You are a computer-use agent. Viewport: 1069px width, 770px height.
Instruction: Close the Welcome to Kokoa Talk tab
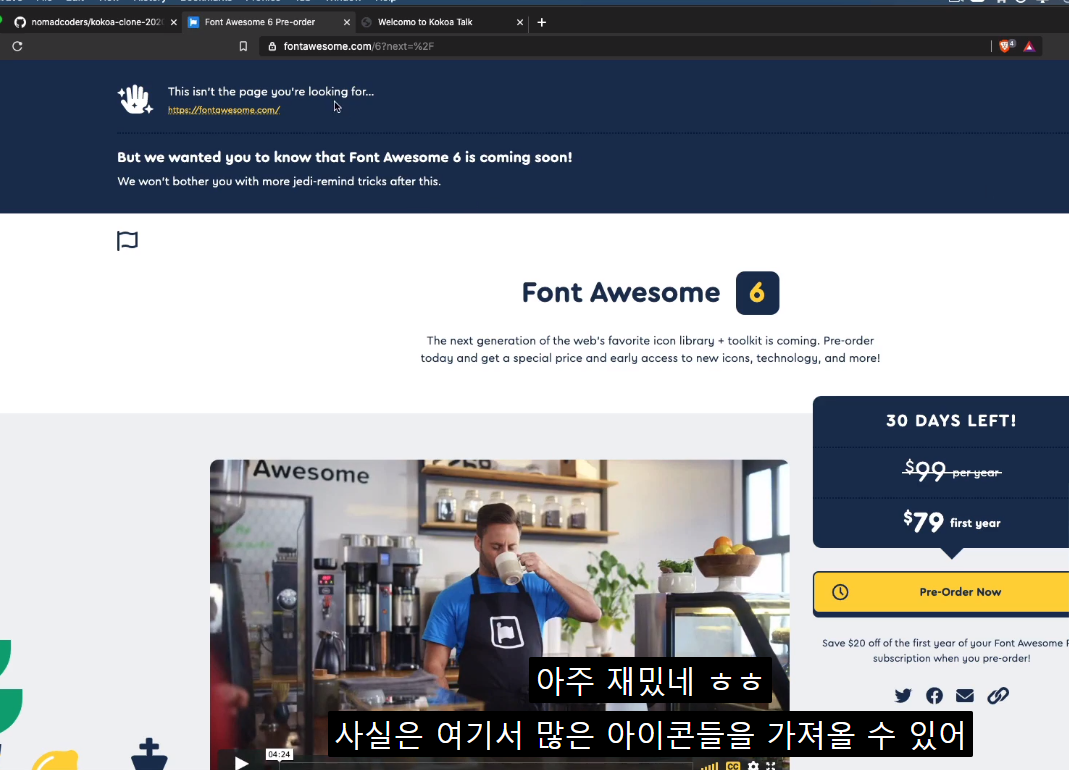click(x=520, y=23)
